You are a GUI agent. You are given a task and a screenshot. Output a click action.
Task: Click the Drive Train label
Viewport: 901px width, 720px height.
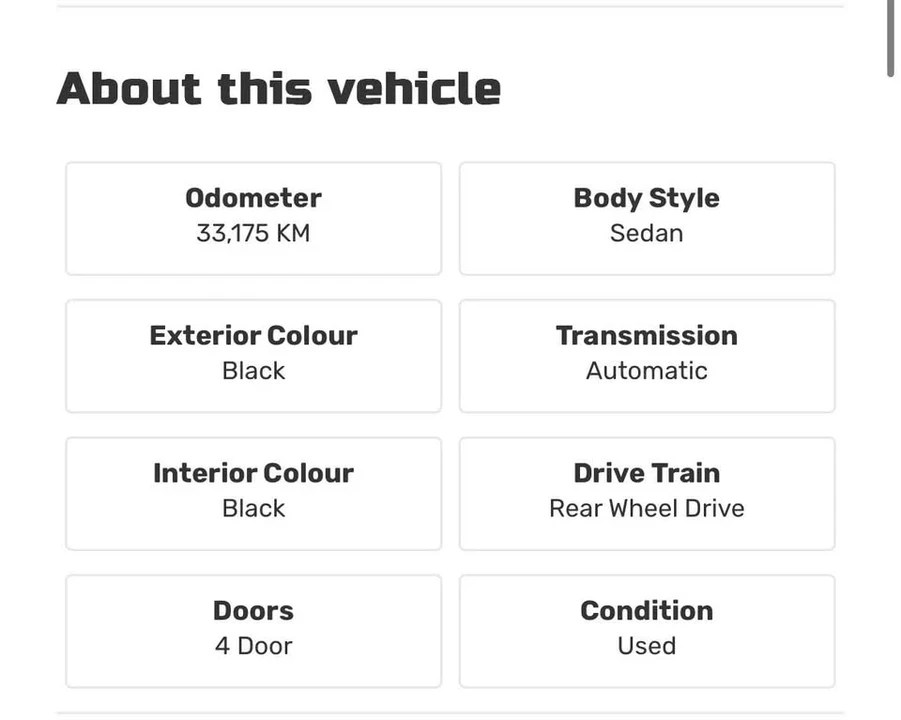(647, 473)
